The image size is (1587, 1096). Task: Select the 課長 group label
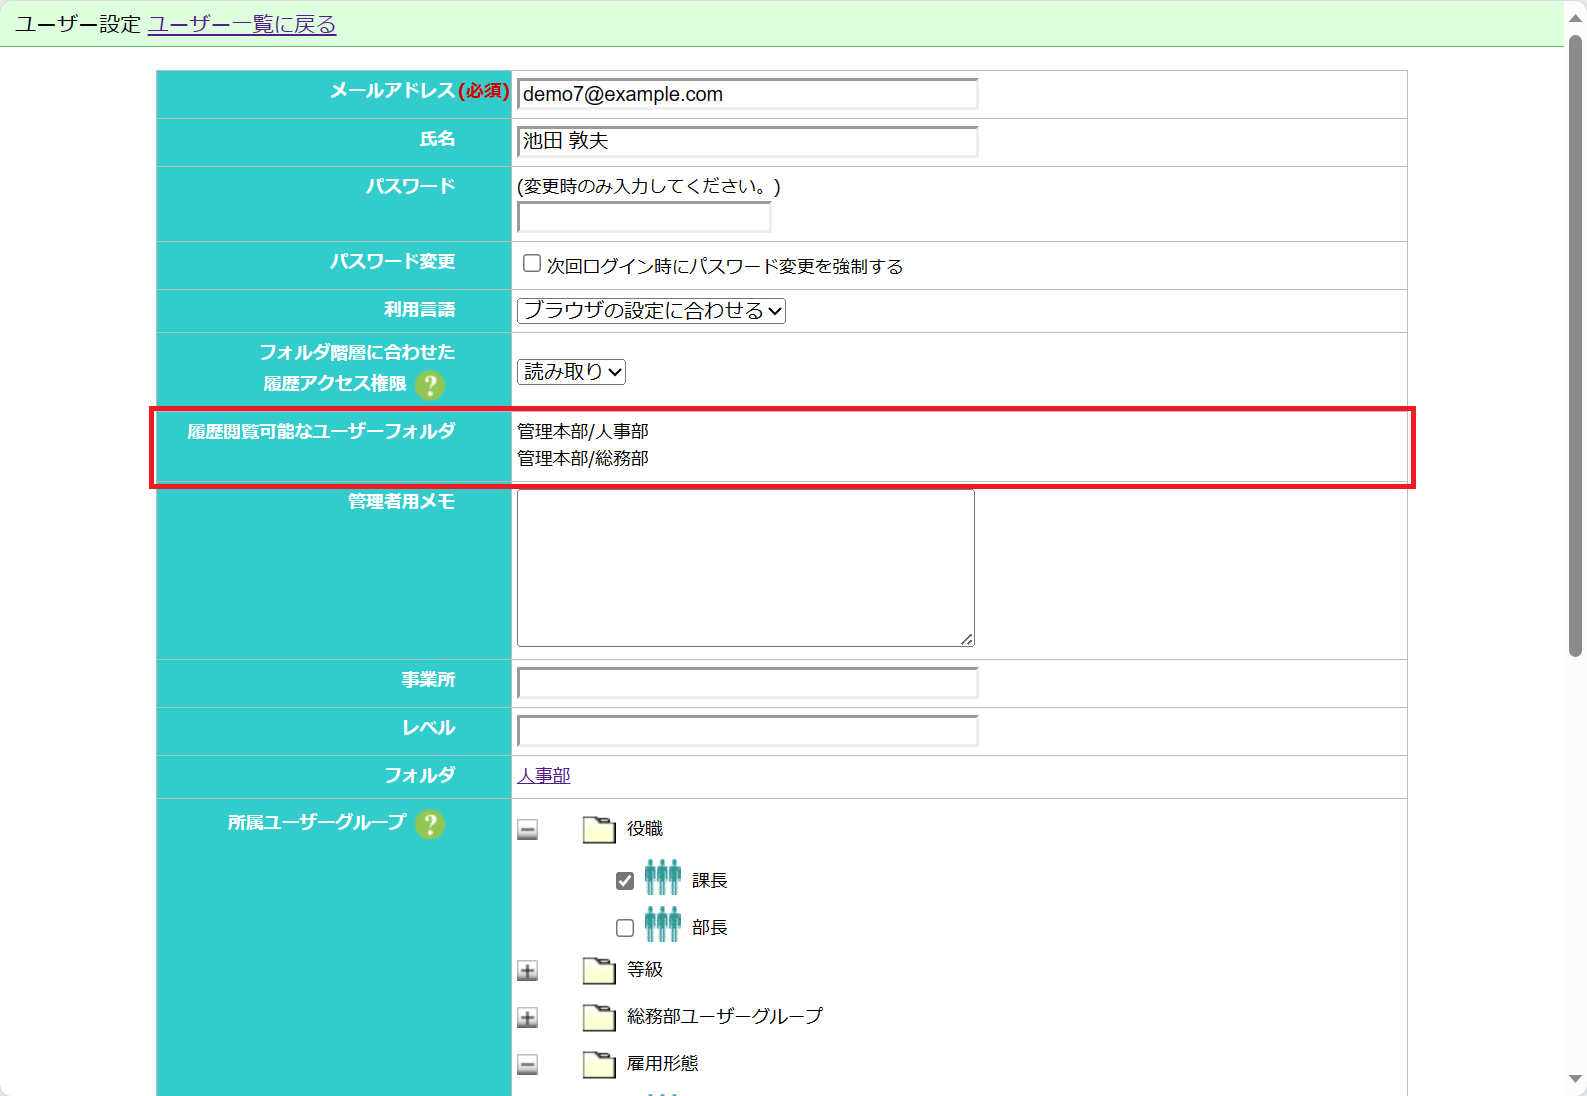click(x=710, y=881)
